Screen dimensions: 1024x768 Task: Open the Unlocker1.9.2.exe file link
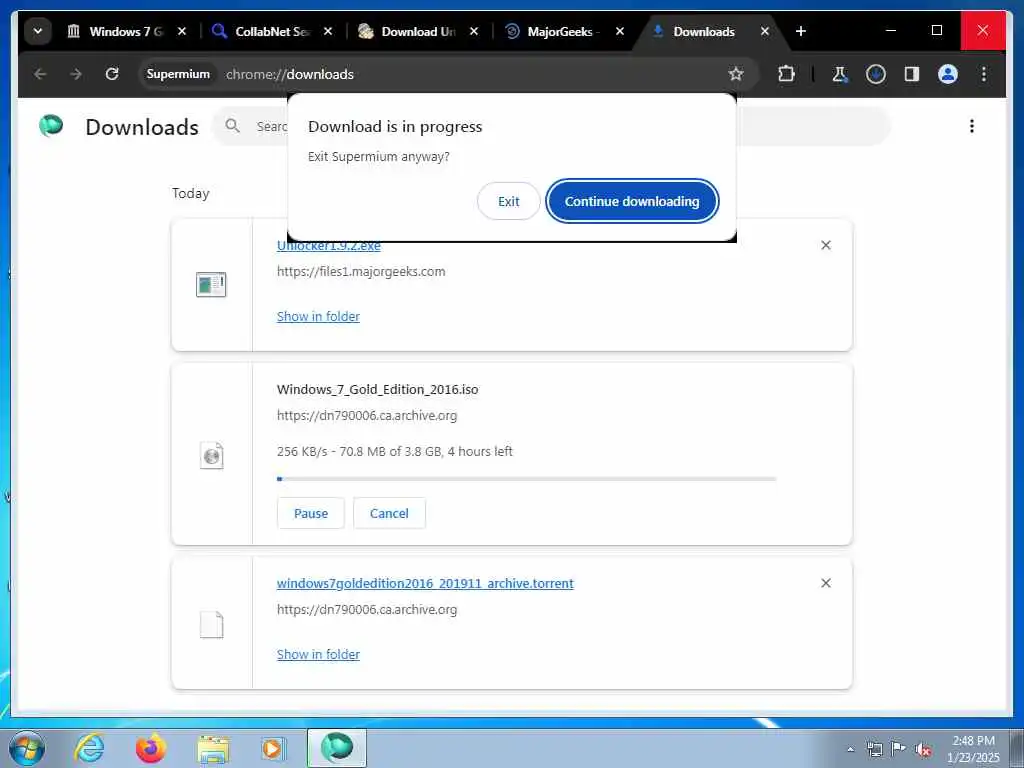pos(328,246)
